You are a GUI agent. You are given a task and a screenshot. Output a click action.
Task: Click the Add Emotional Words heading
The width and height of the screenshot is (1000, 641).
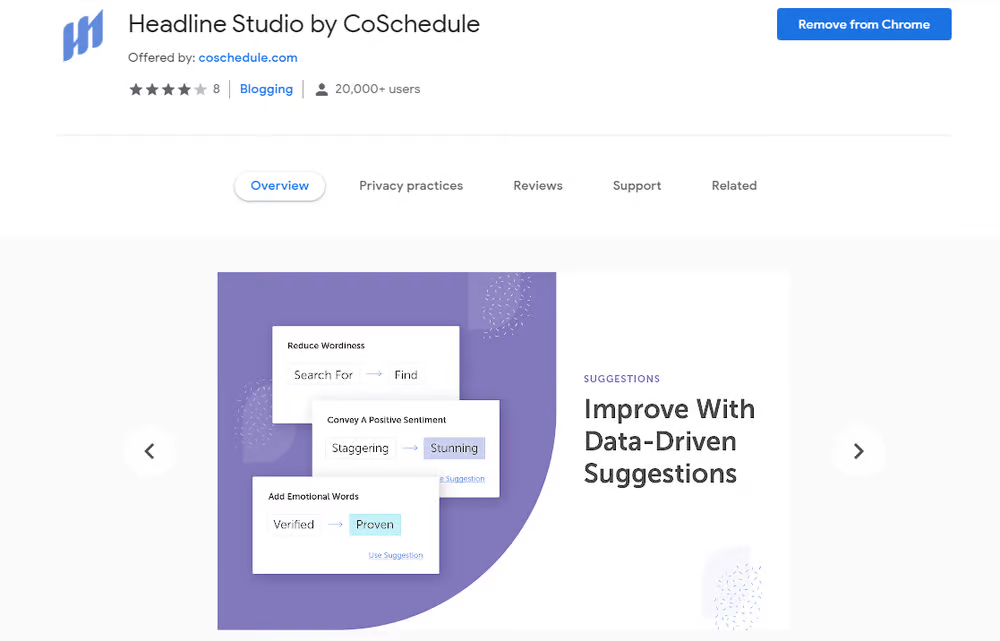313,496
